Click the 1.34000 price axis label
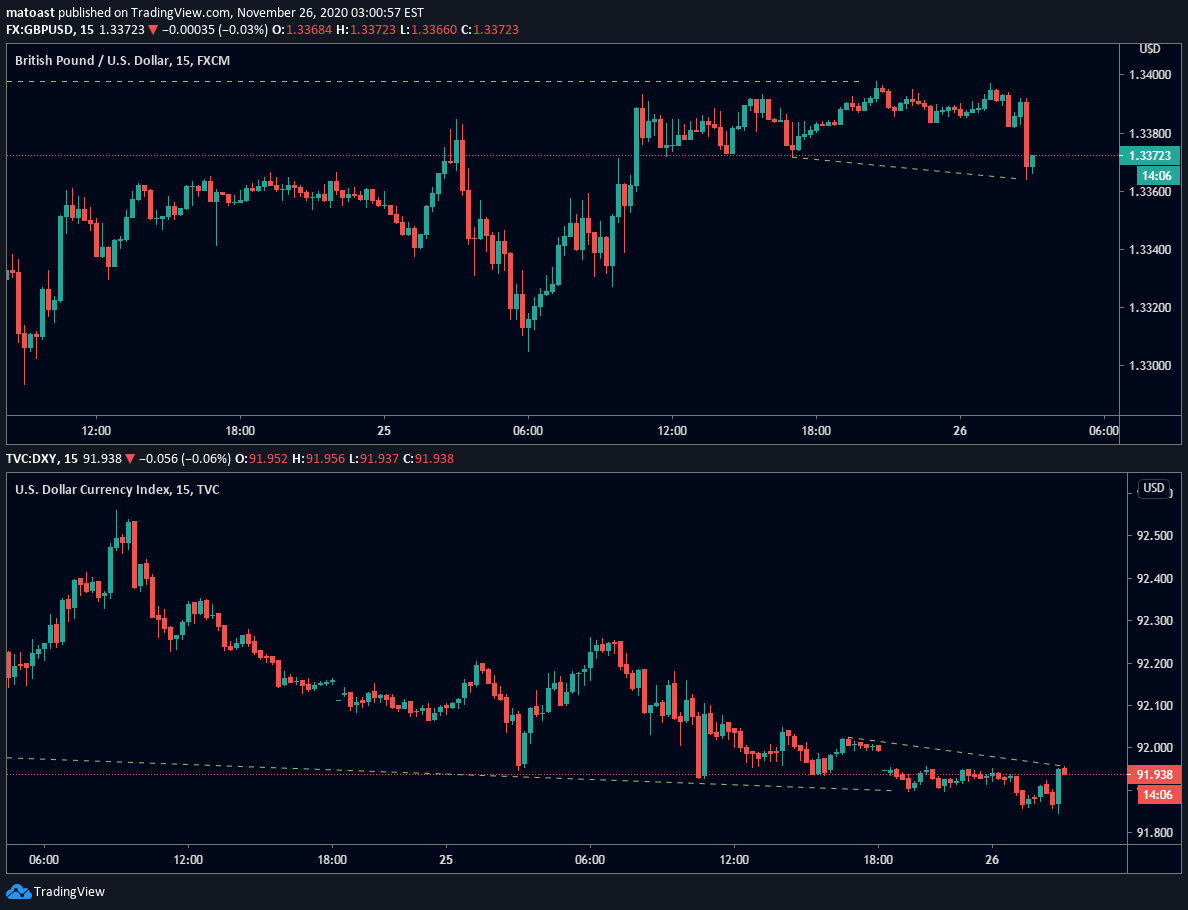The height and width of the screenshot is (910, 1188). [x=1150, y=75]
